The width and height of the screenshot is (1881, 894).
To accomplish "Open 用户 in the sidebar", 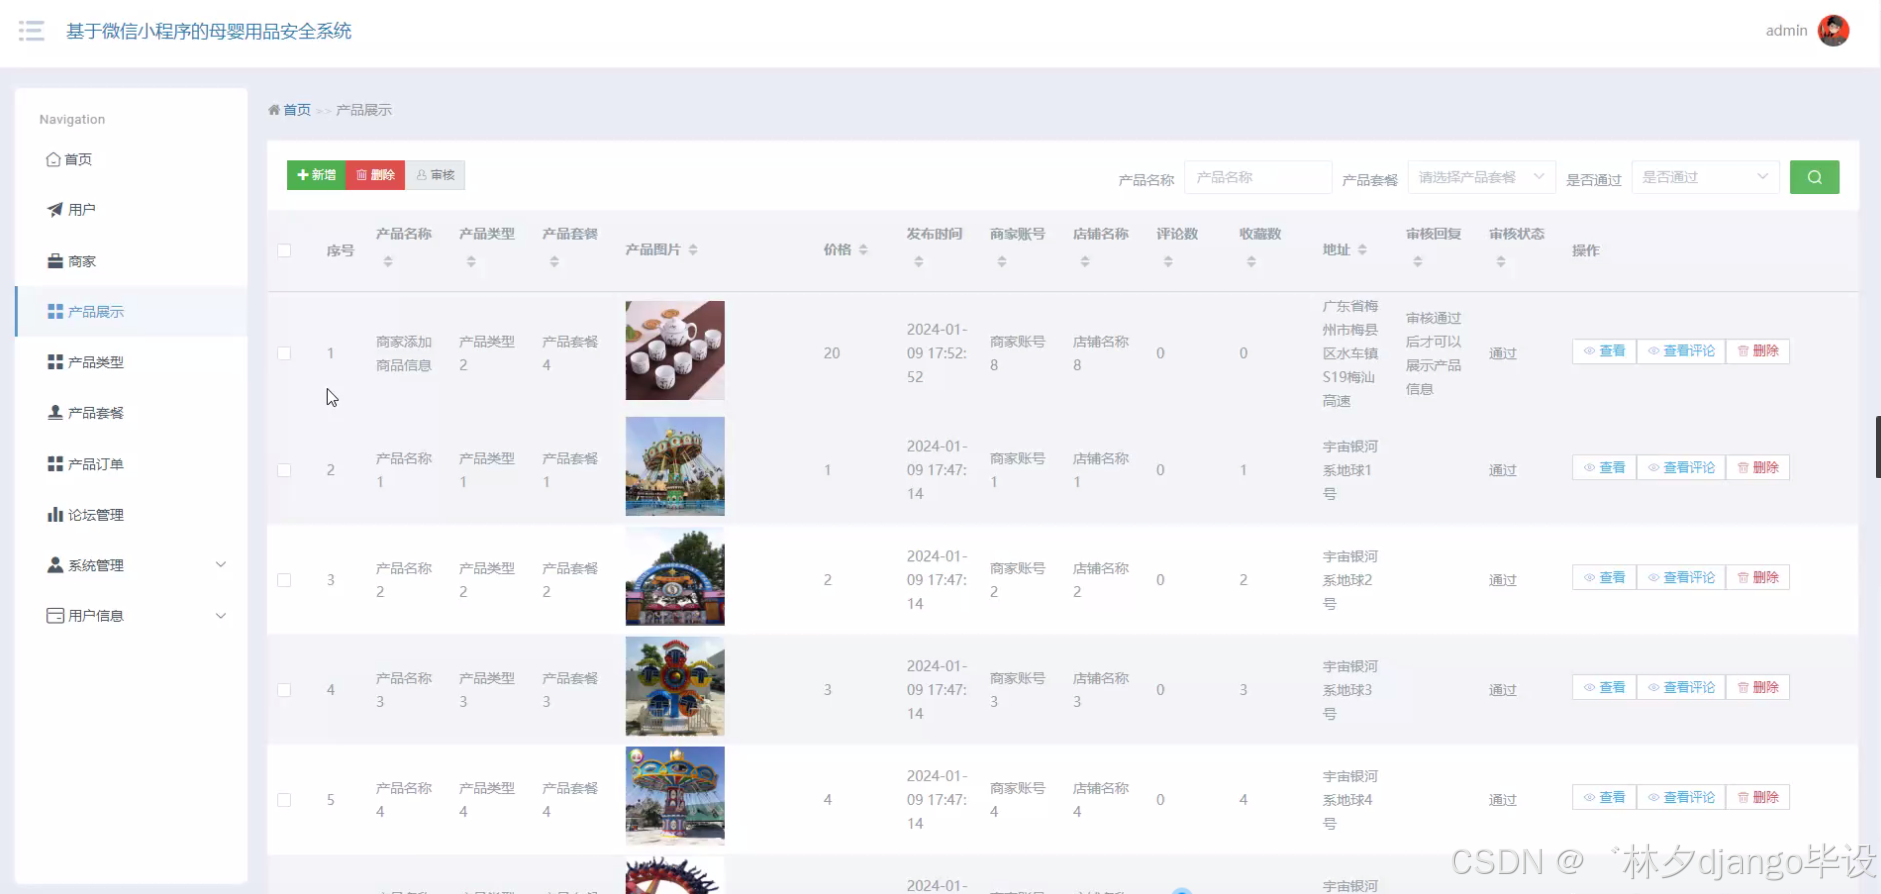I will (x=132, y=210).
